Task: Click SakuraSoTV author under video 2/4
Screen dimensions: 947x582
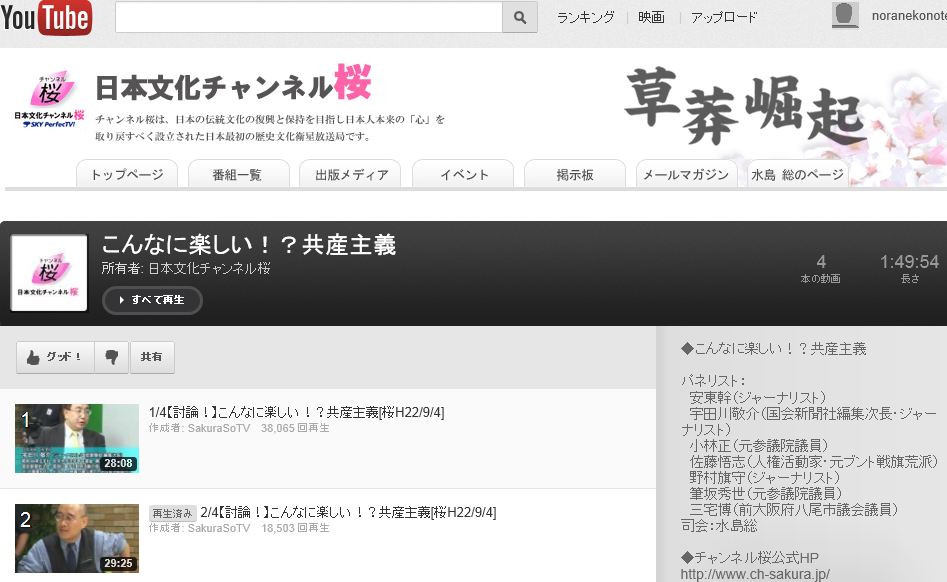Action: [219, 528]
